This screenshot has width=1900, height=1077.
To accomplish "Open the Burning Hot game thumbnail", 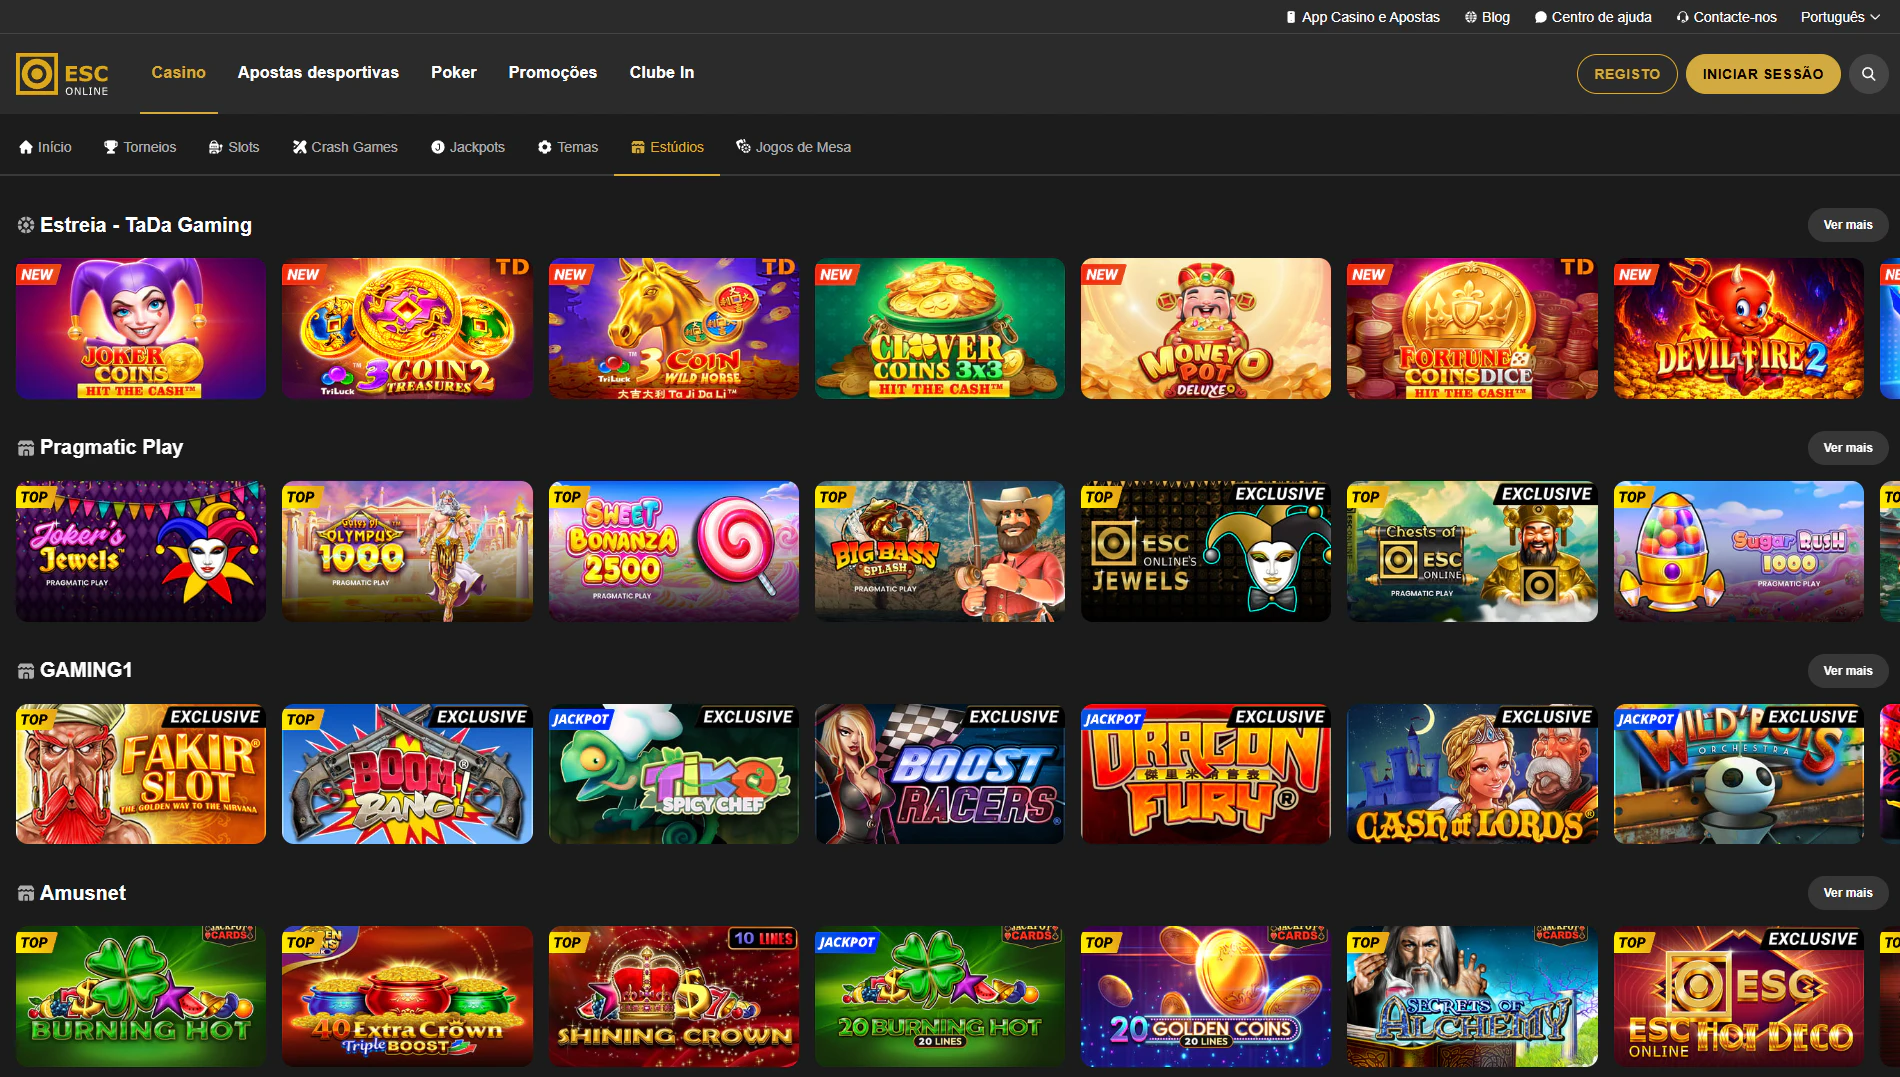I will [141, 996].
